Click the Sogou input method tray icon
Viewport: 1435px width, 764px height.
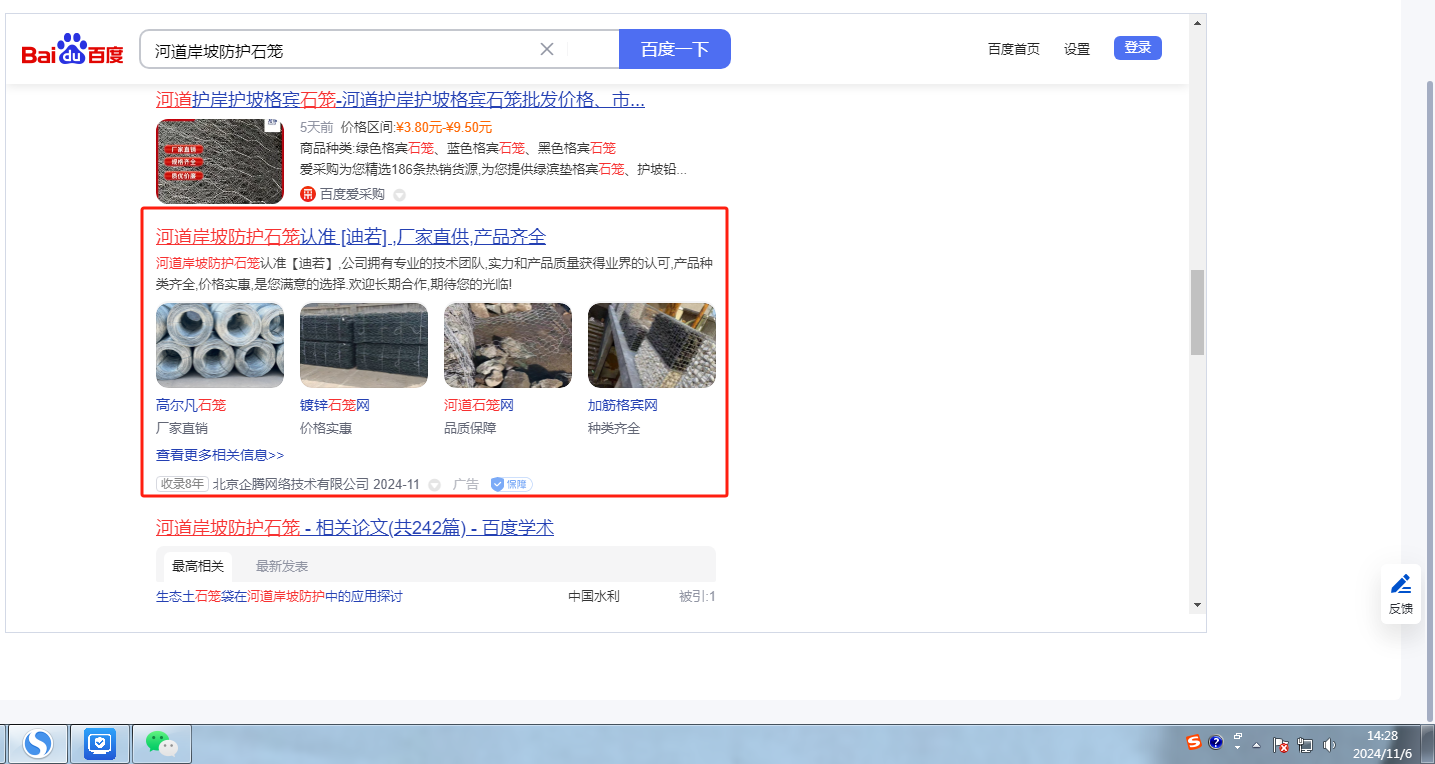[1193, 742]
